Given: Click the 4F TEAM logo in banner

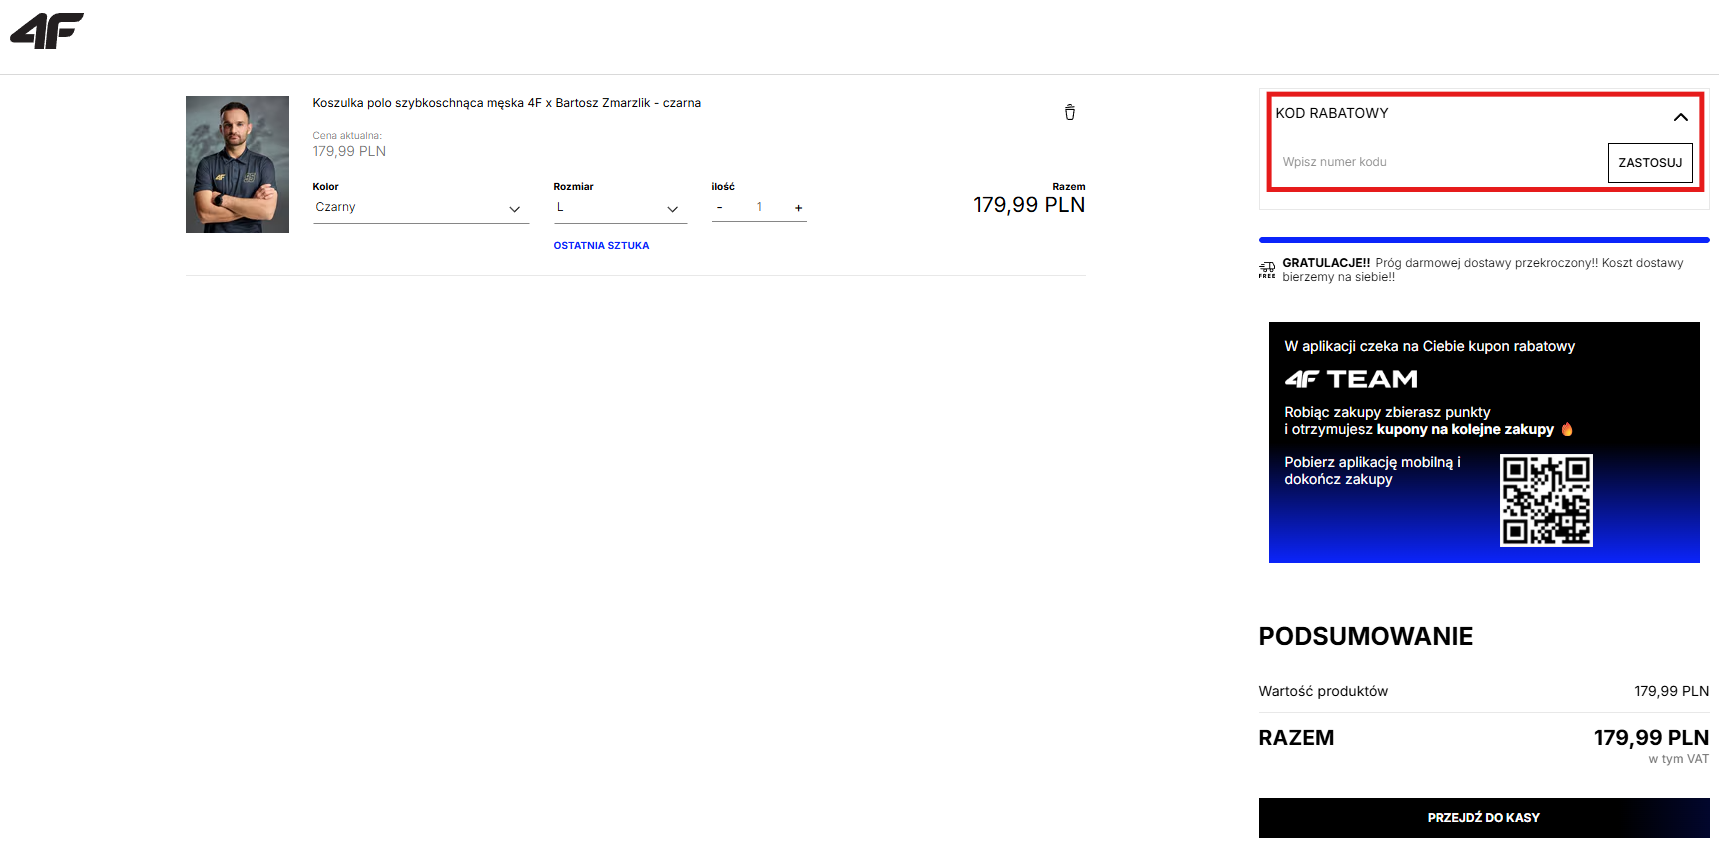Looking at the screenshot, I should pyautogui.click(x=1350, y=379).
